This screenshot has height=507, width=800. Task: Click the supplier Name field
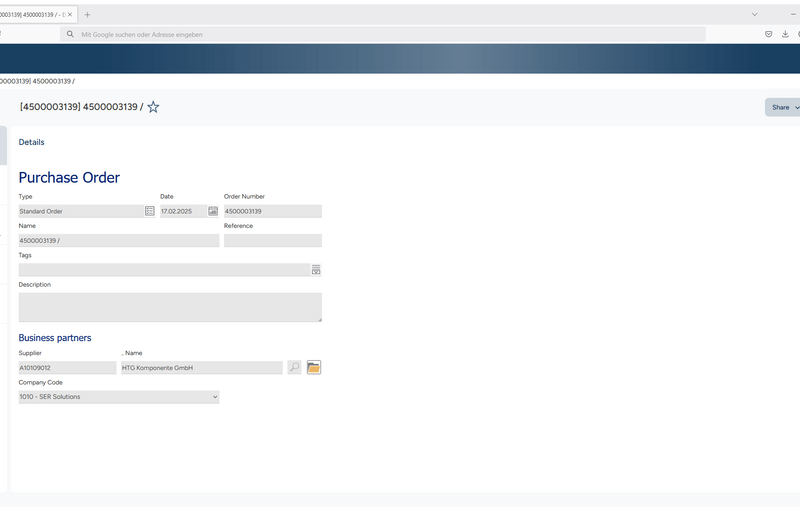201,368
